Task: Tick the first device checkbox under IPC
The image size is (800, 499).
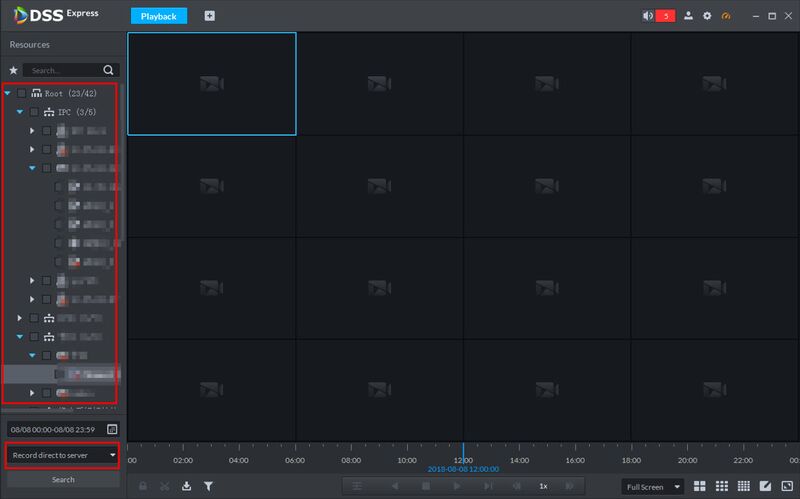Action: click(46, 131)
